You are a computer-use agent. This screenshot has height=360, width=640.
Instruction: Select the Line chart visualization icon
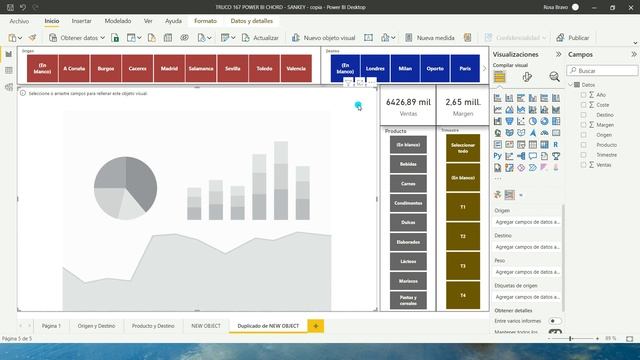[x=498, y=110]
